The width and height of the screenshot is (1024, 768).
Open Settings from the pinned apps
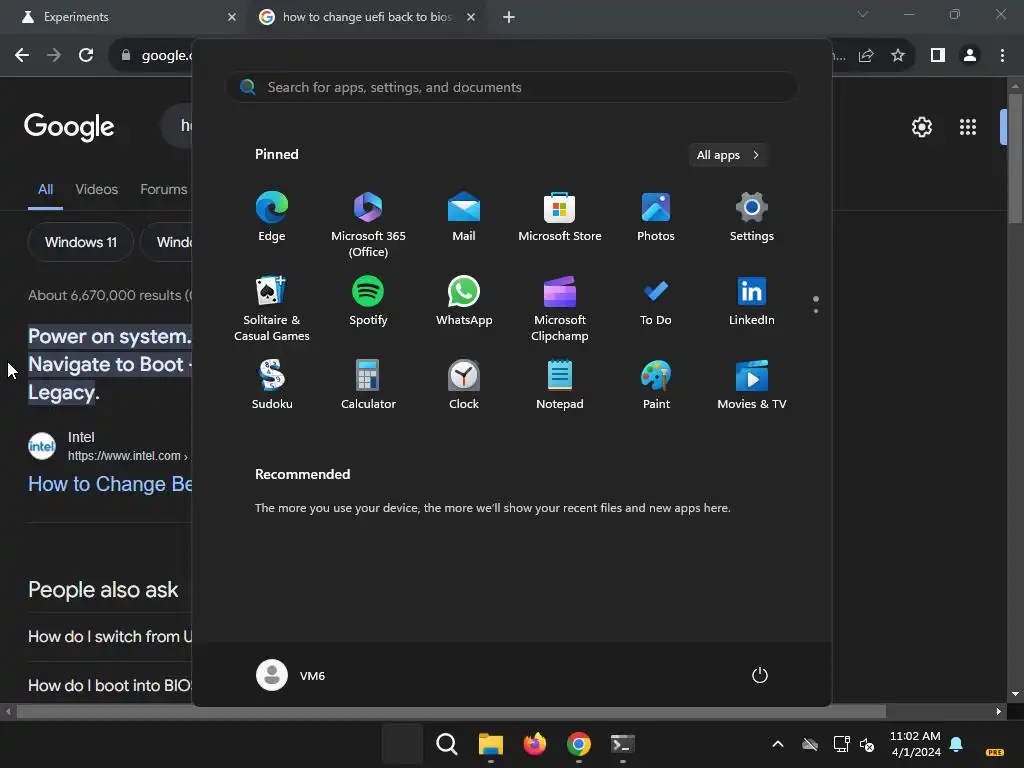752,217
